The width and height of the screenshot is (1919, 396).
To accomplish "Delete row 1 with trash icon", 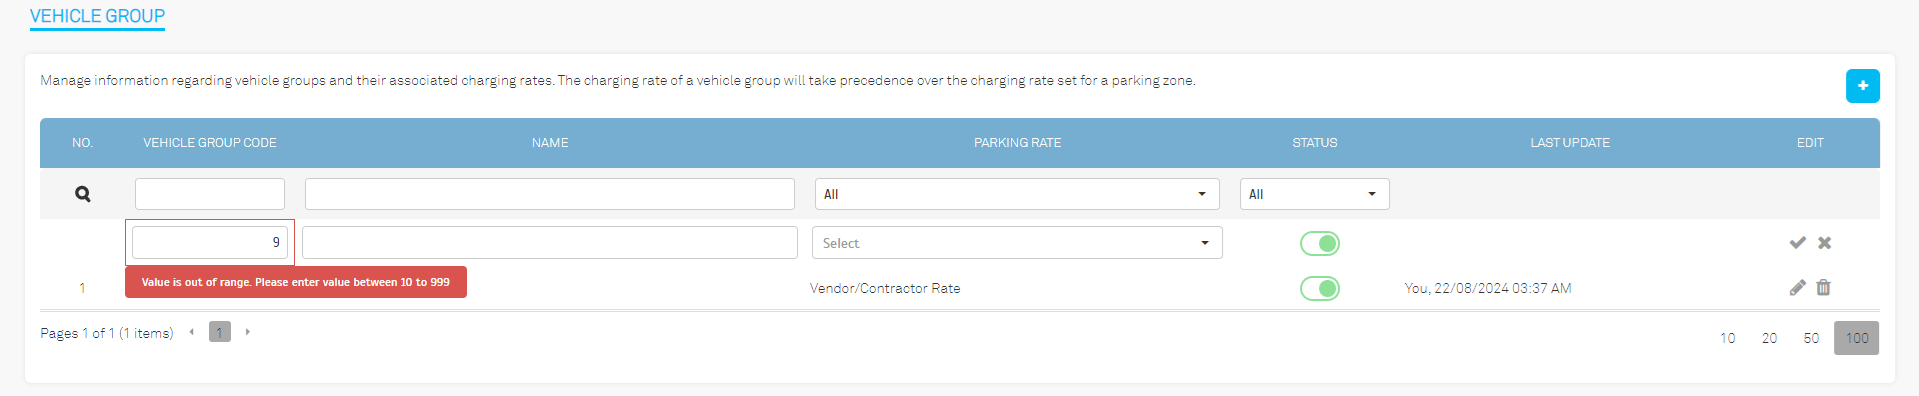I will click(x=1824, y=288).
